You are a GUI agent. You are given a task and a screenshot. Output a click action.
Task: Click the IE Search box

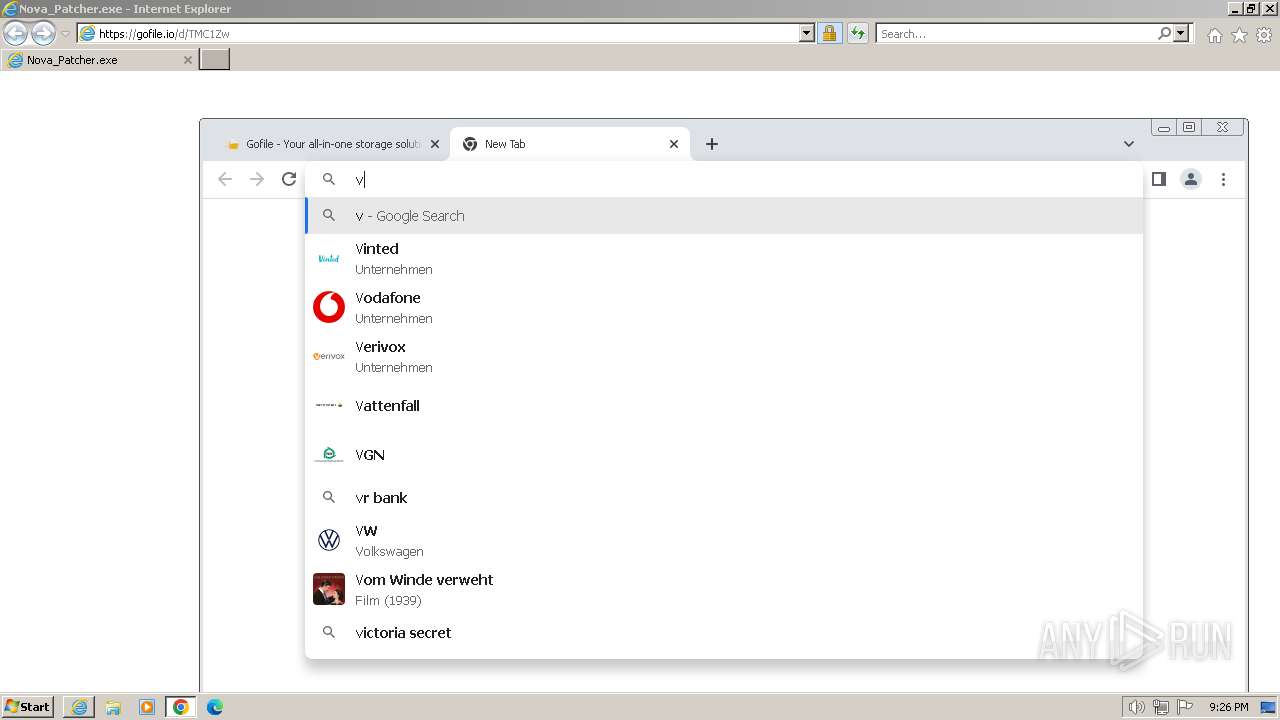[x=1016, y=34]
